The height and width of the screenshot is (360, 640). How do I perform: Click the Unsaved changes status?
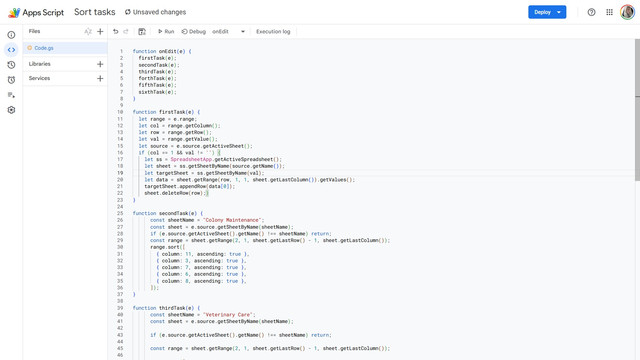coord(156,12)
